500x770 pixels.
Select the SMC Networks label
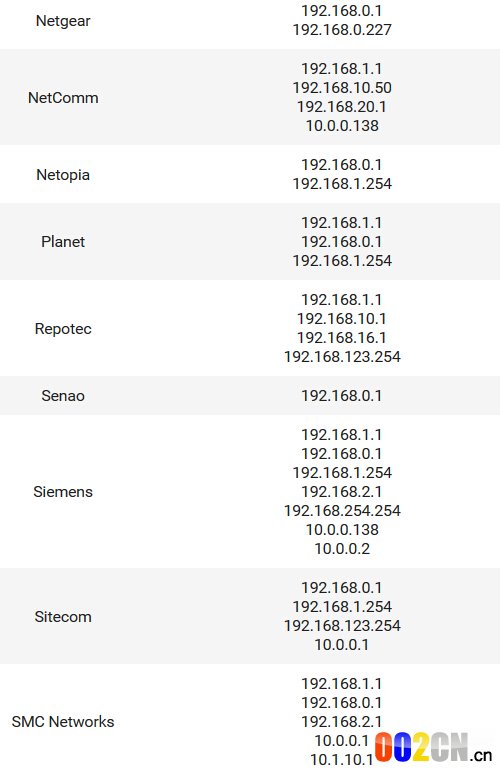(63, 722)
